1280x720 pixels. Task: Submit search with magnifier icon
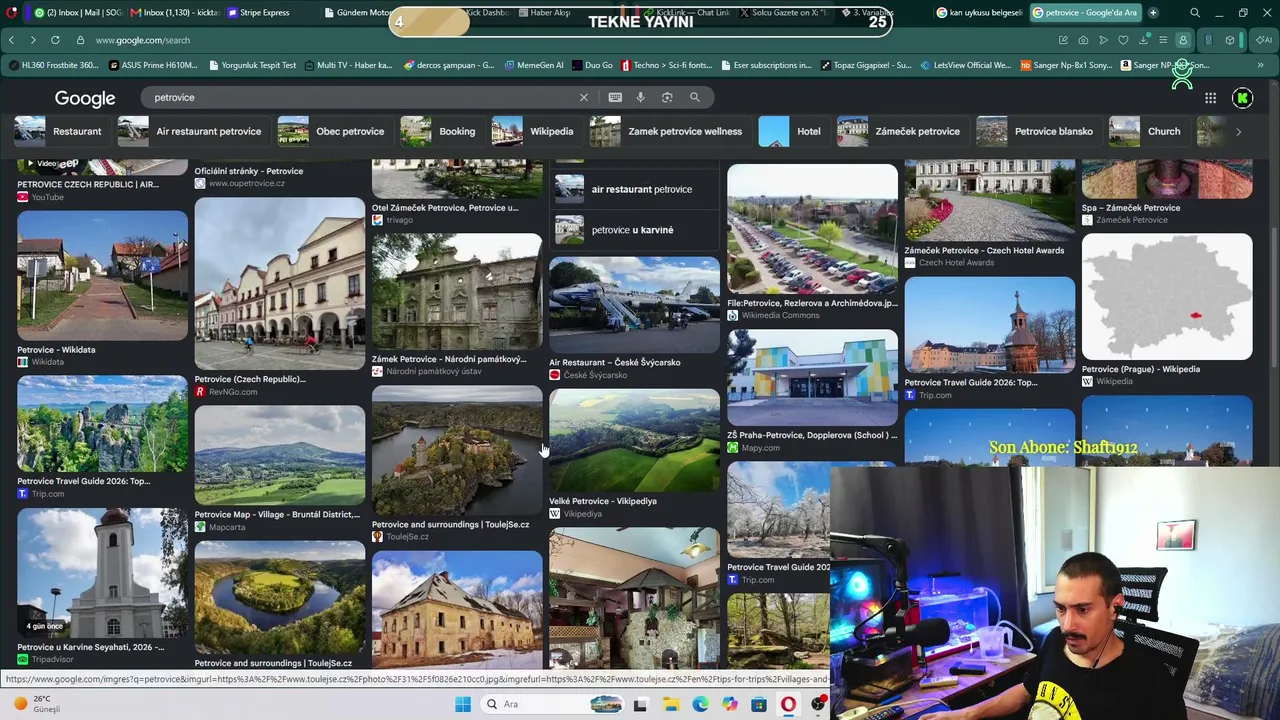click(695, 97)
